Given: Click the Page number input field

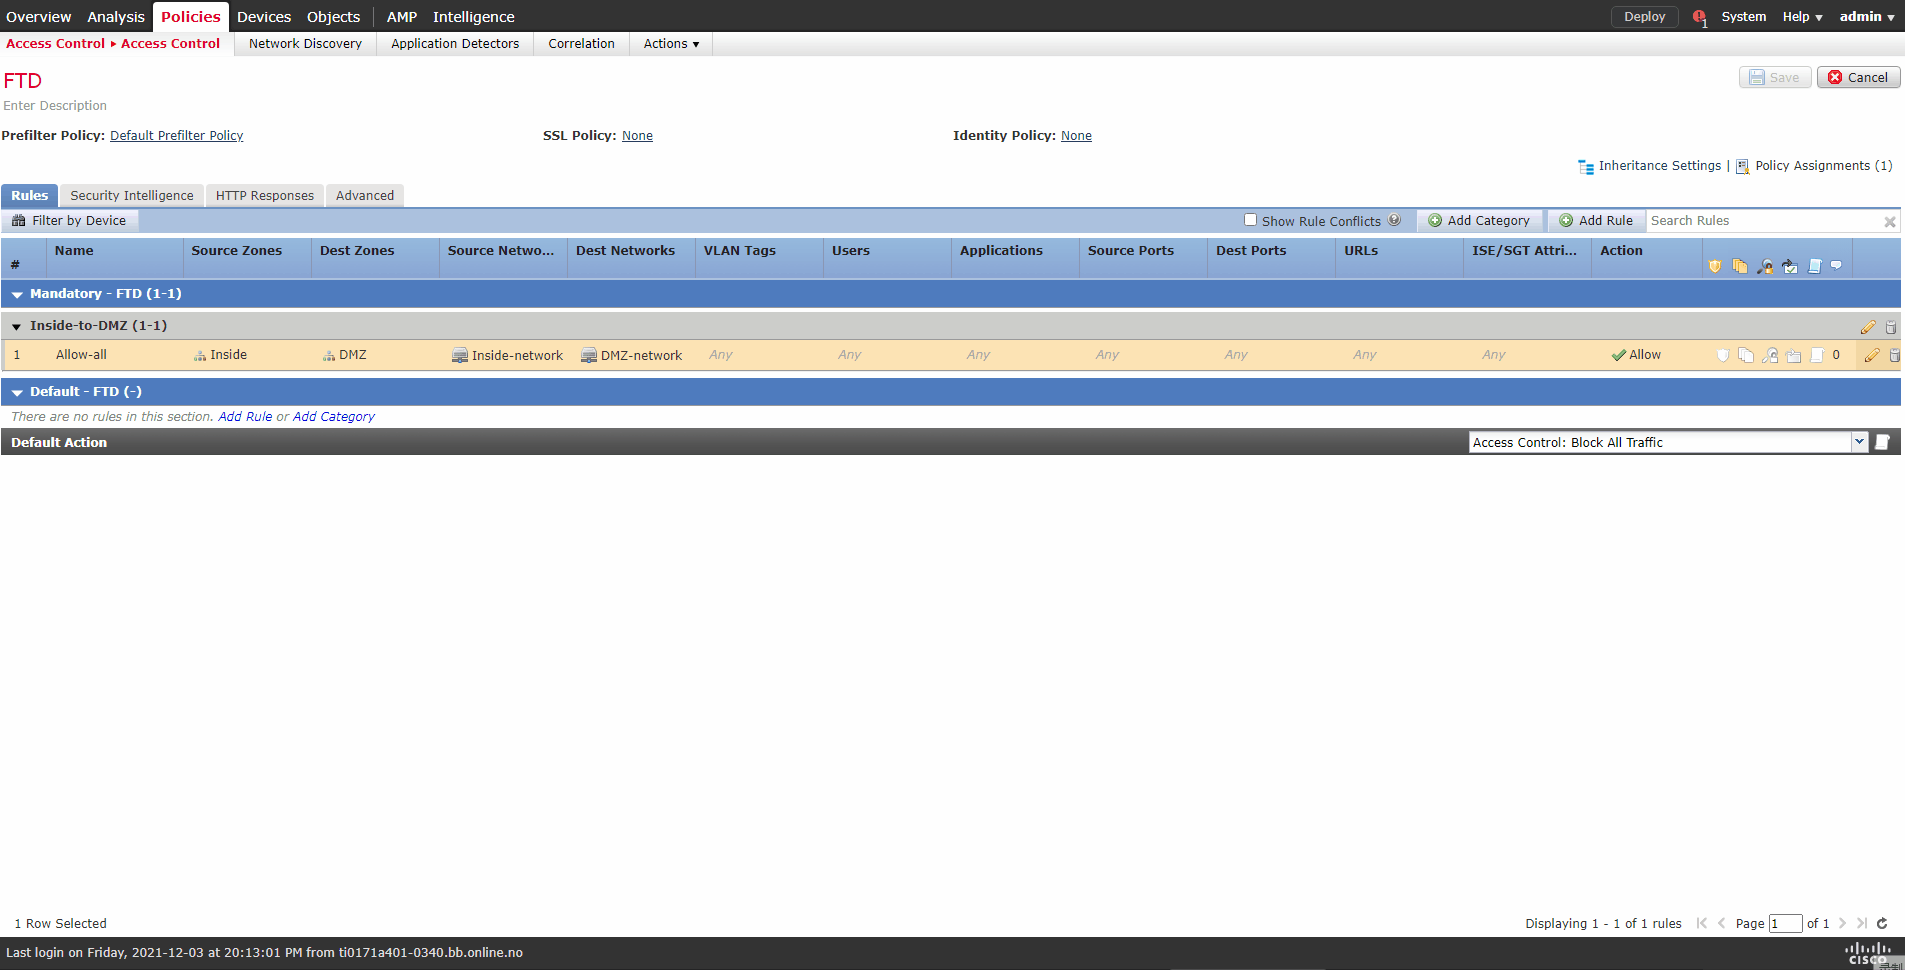Looking at the screenshot, I should point(1785,924).
